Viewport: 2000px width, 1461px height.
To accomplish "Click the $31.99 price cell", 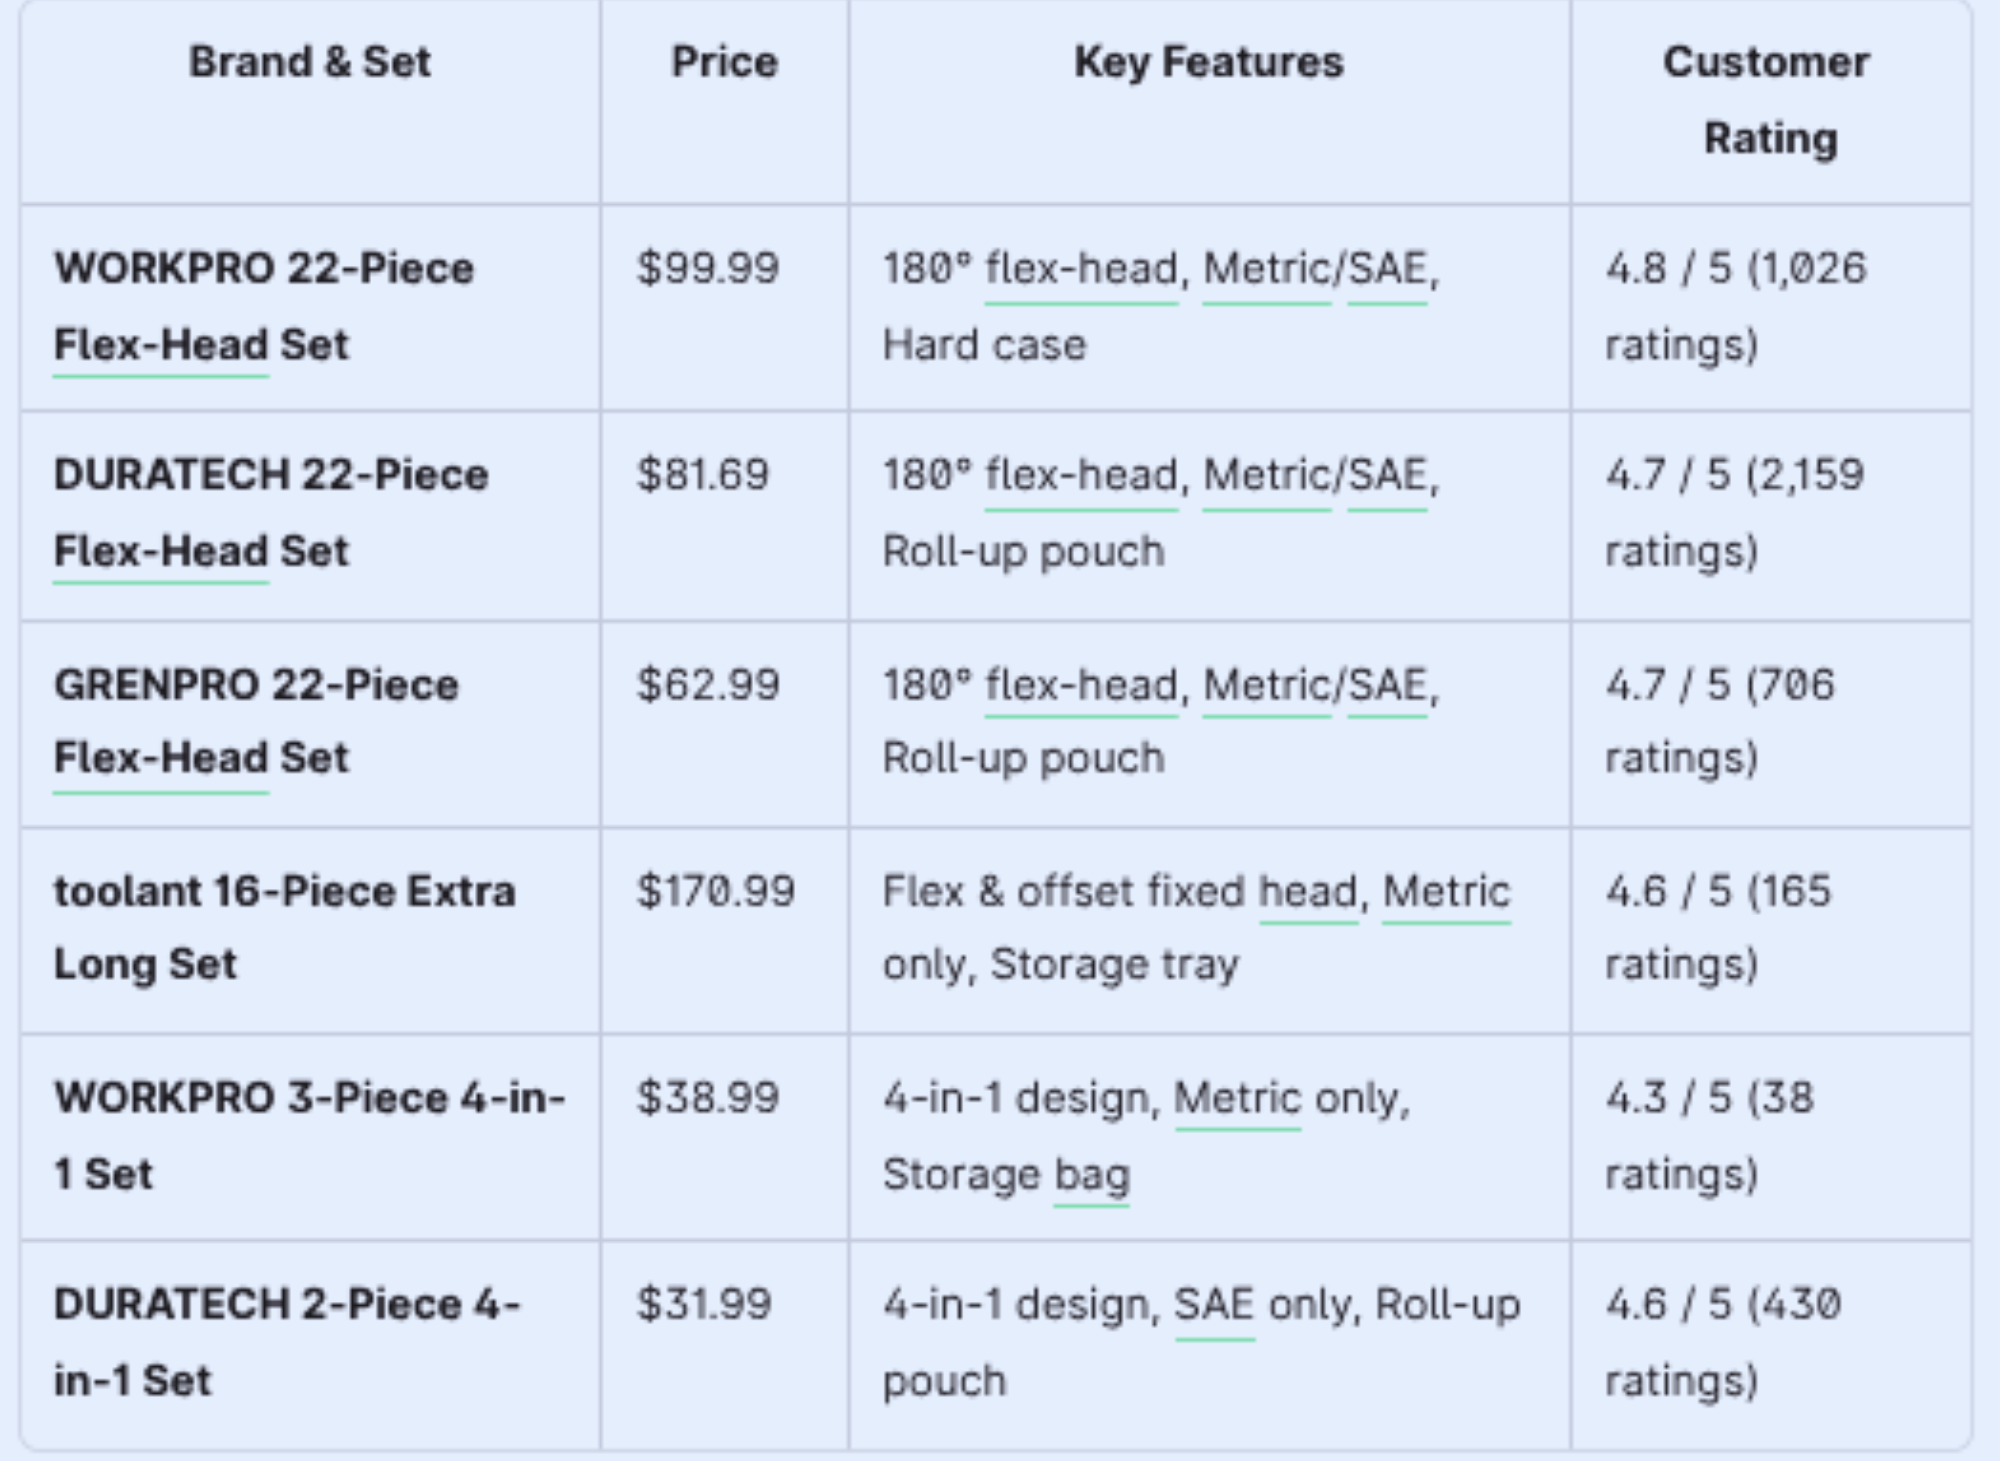I will (705, 1304).
